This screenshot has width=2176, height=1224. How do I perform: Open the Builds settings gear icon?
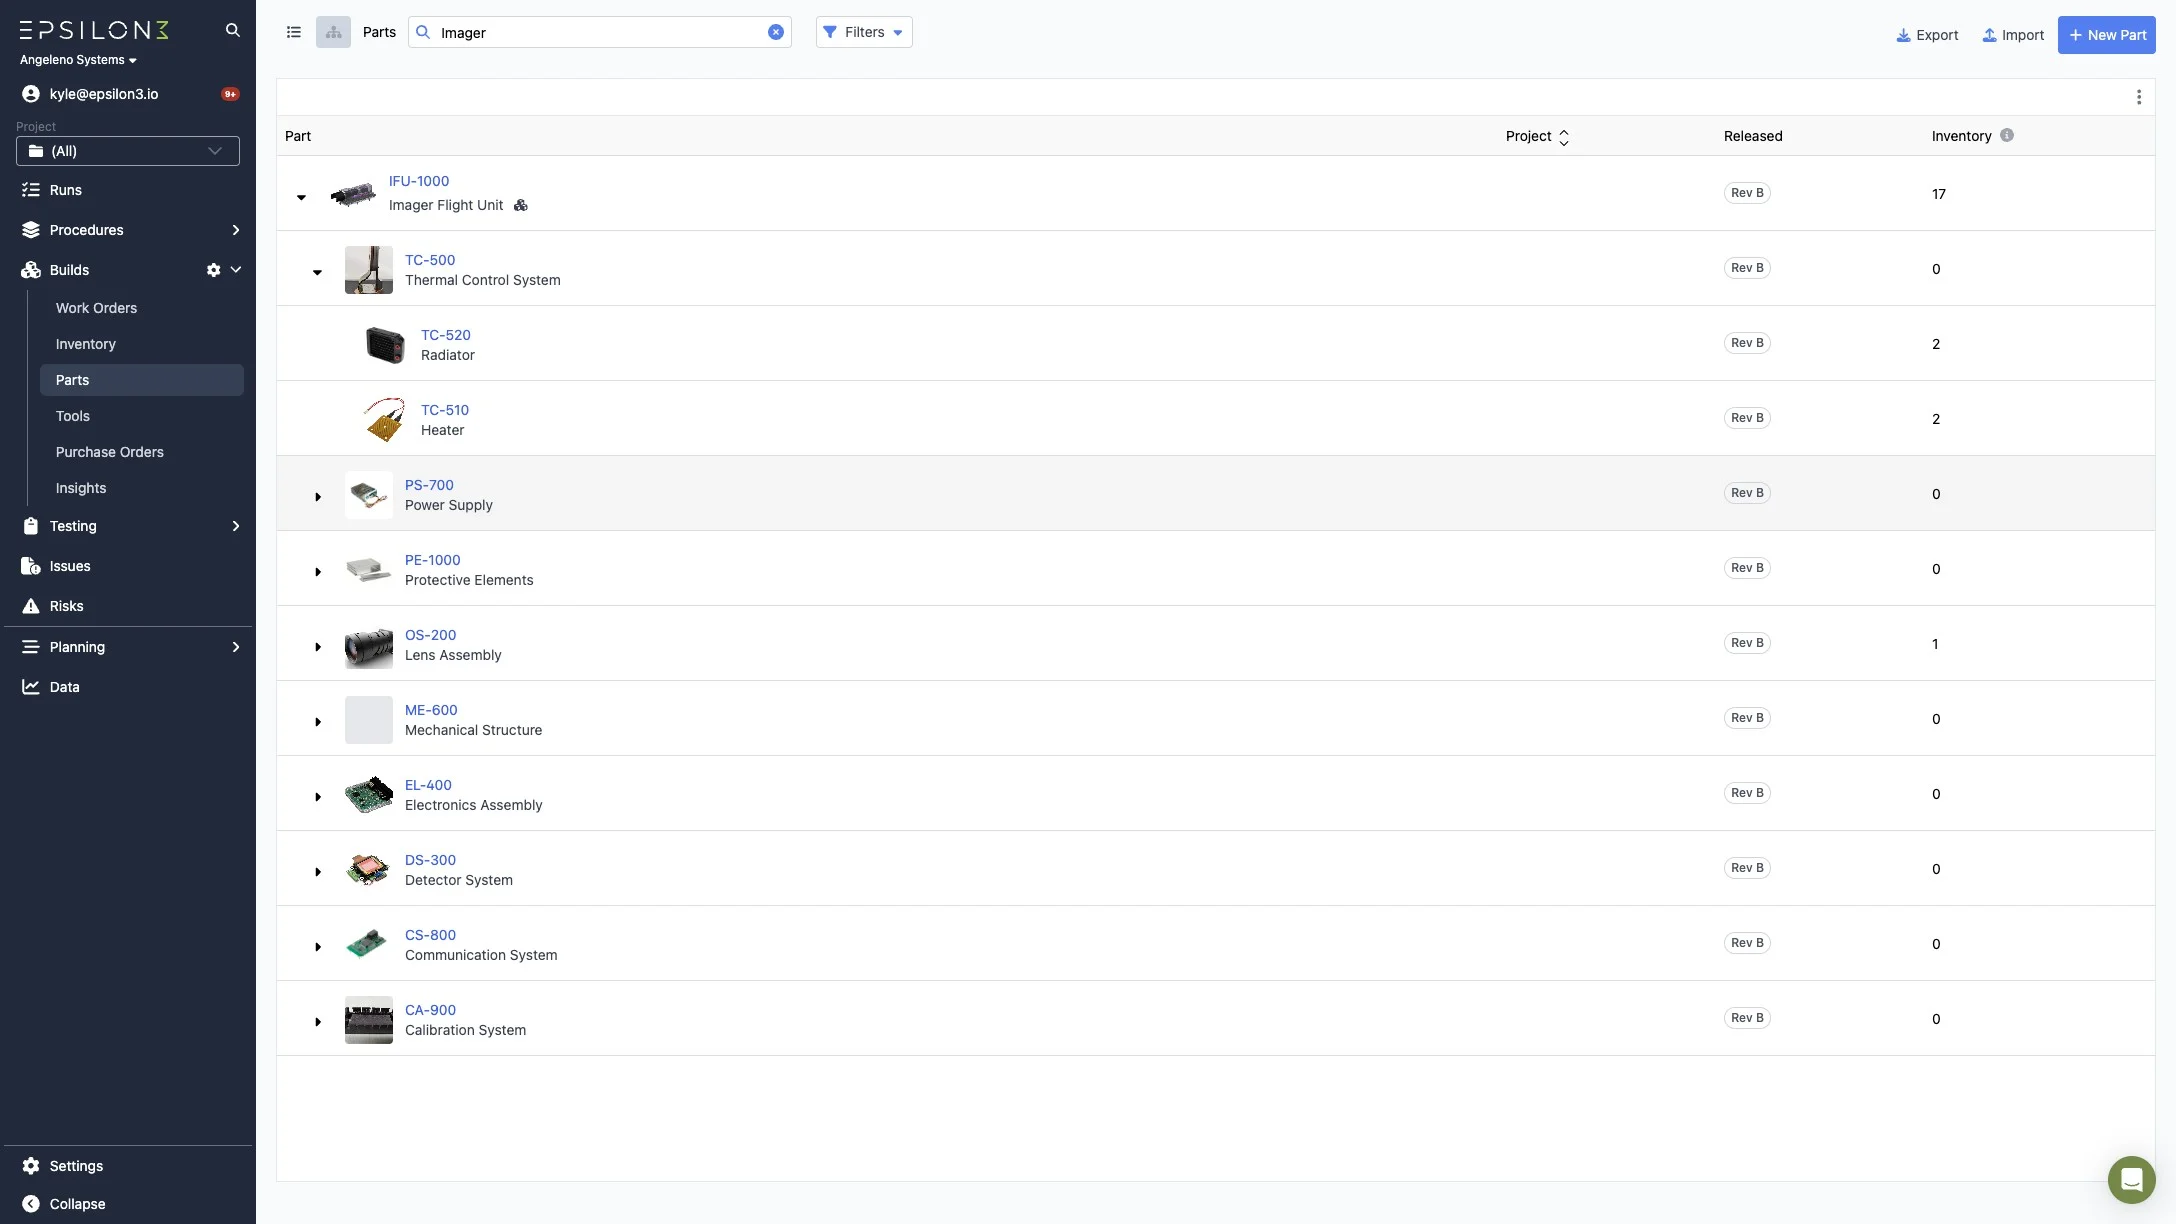[213, 270]
